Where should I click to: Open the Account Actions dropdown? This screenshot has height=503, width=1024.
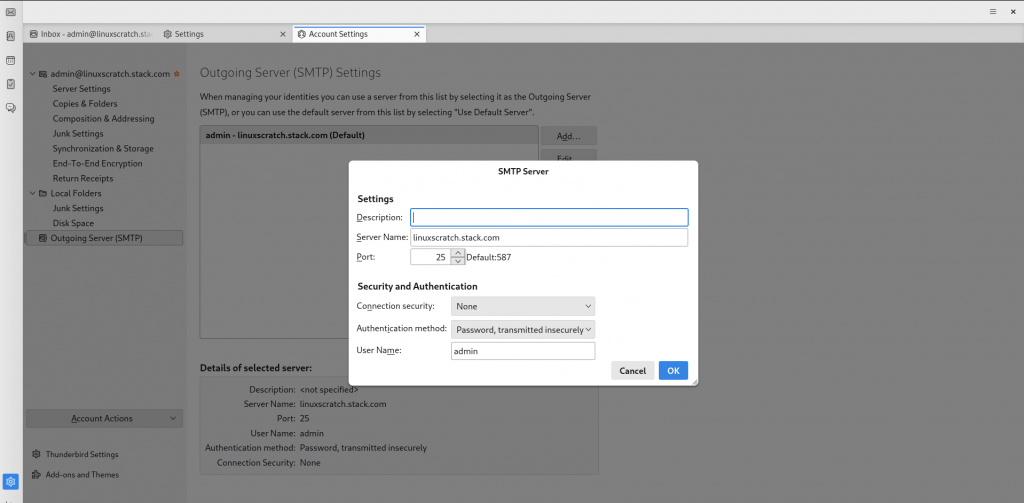pos(104,419)
